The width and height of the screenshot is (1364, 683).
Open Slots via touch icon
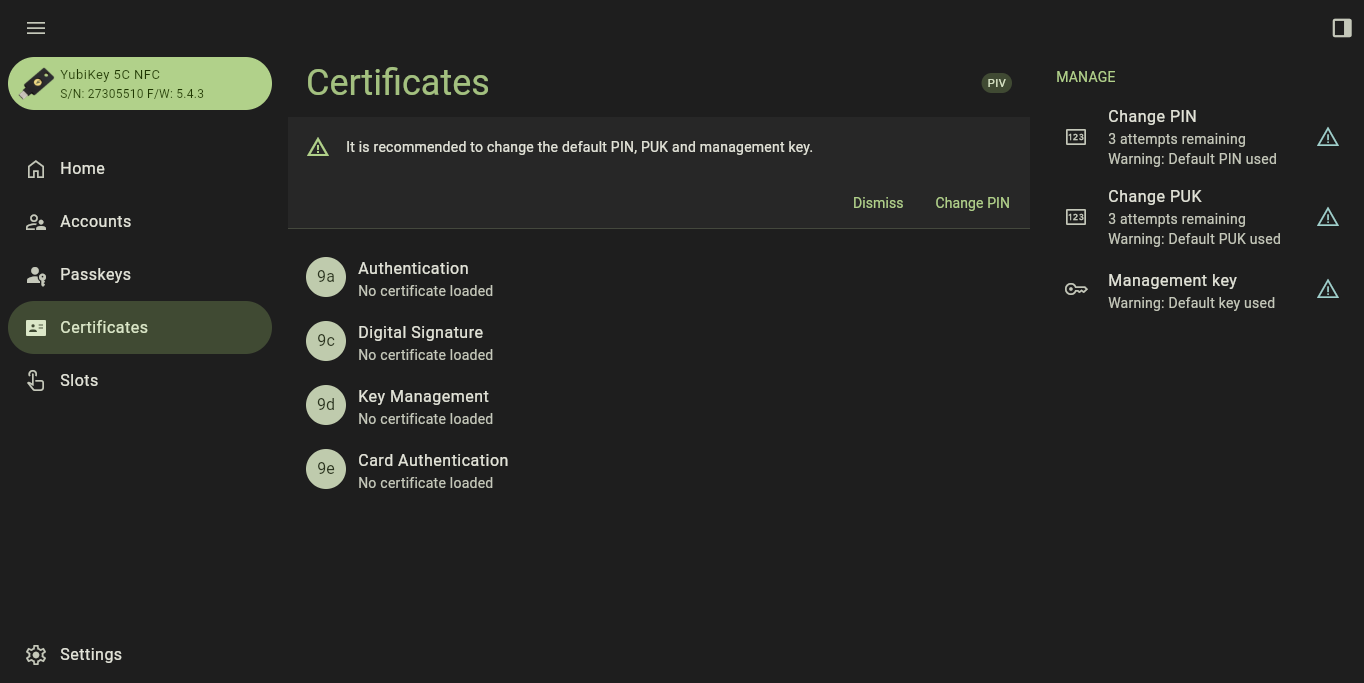coord(36,381)
